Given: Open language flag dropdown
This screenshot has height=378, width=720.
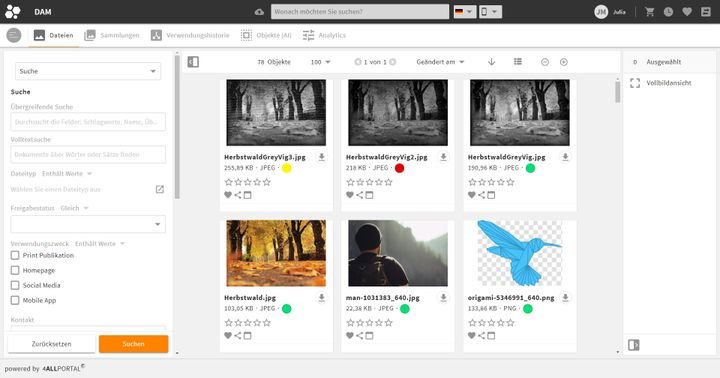Looking at the screenshot, I should (464, 12).
